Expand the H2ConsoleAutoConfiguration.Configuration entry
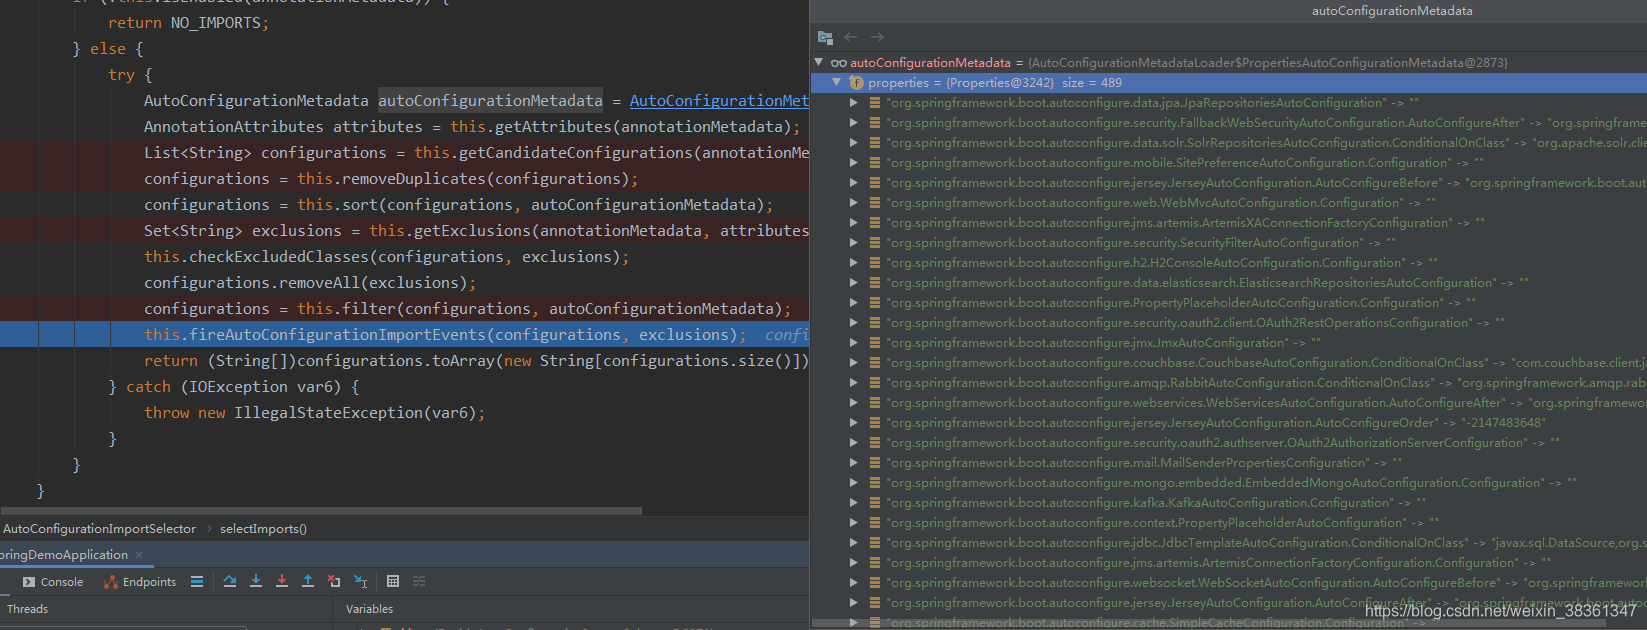Viewport: 1647px width, 630px height. pyautogui.click(x=854, y=263)
